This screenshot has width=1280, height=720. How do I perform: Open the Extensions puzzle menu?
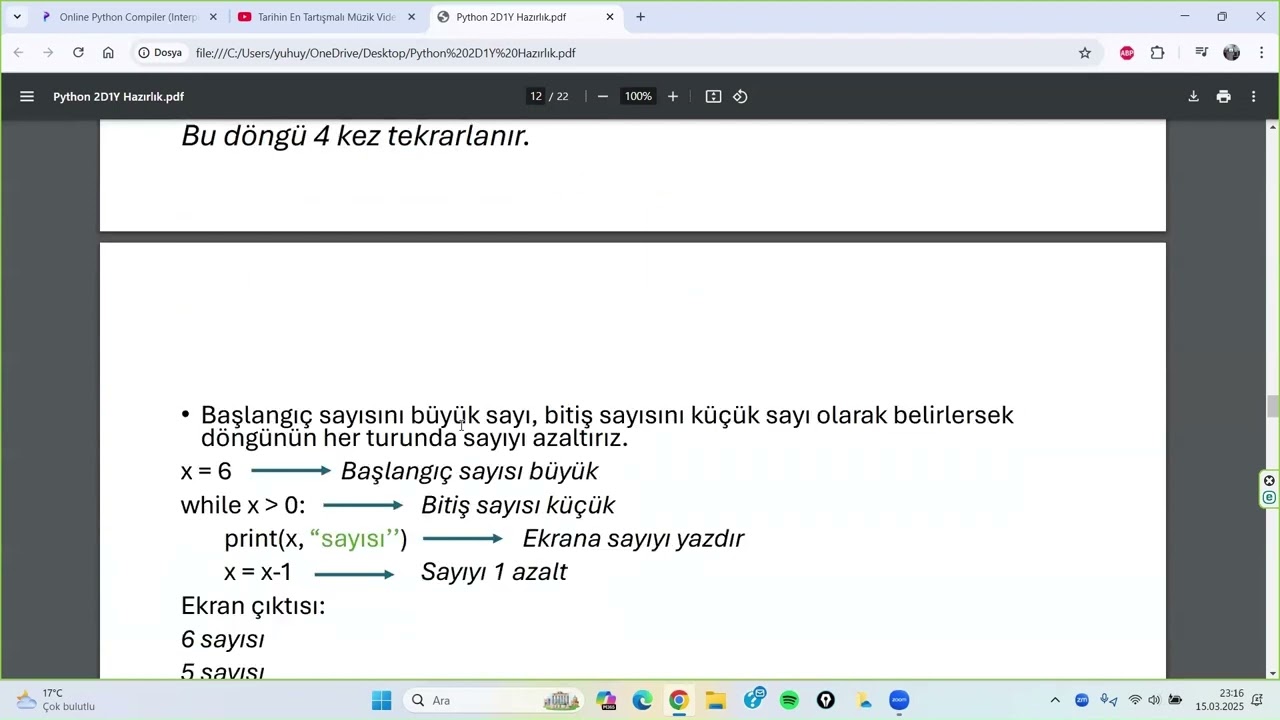1158,53
